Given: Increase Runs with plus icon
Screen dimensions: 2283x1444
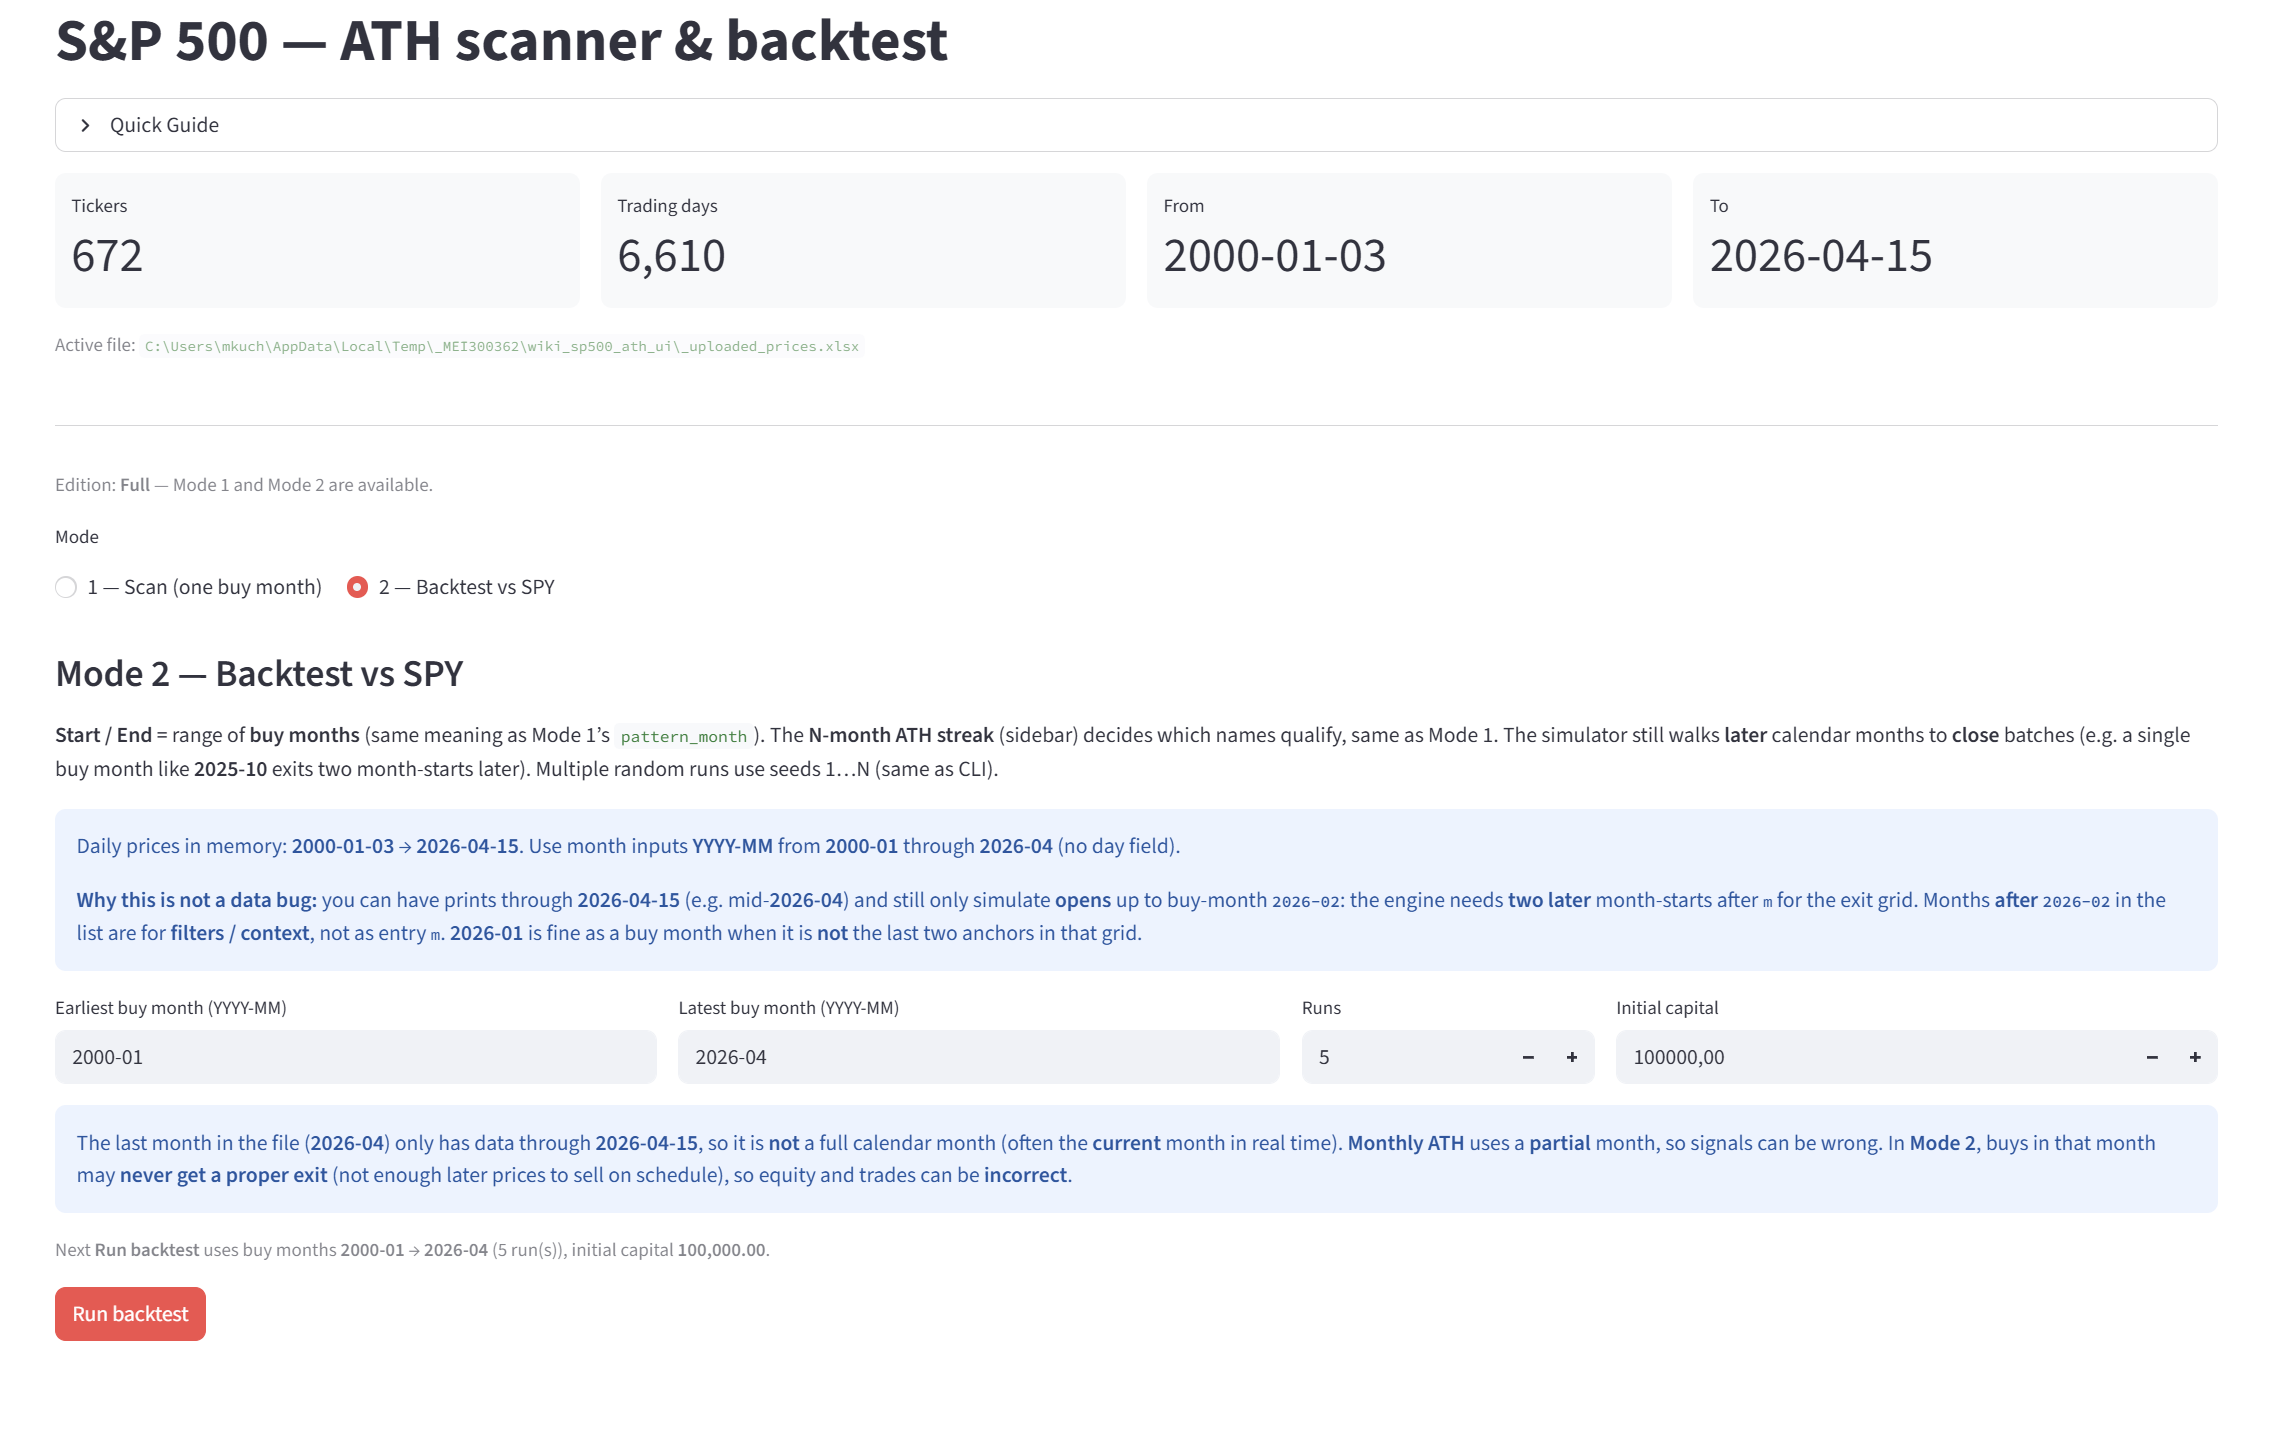Looking at the screenshot, I should coord(1572,1057).
